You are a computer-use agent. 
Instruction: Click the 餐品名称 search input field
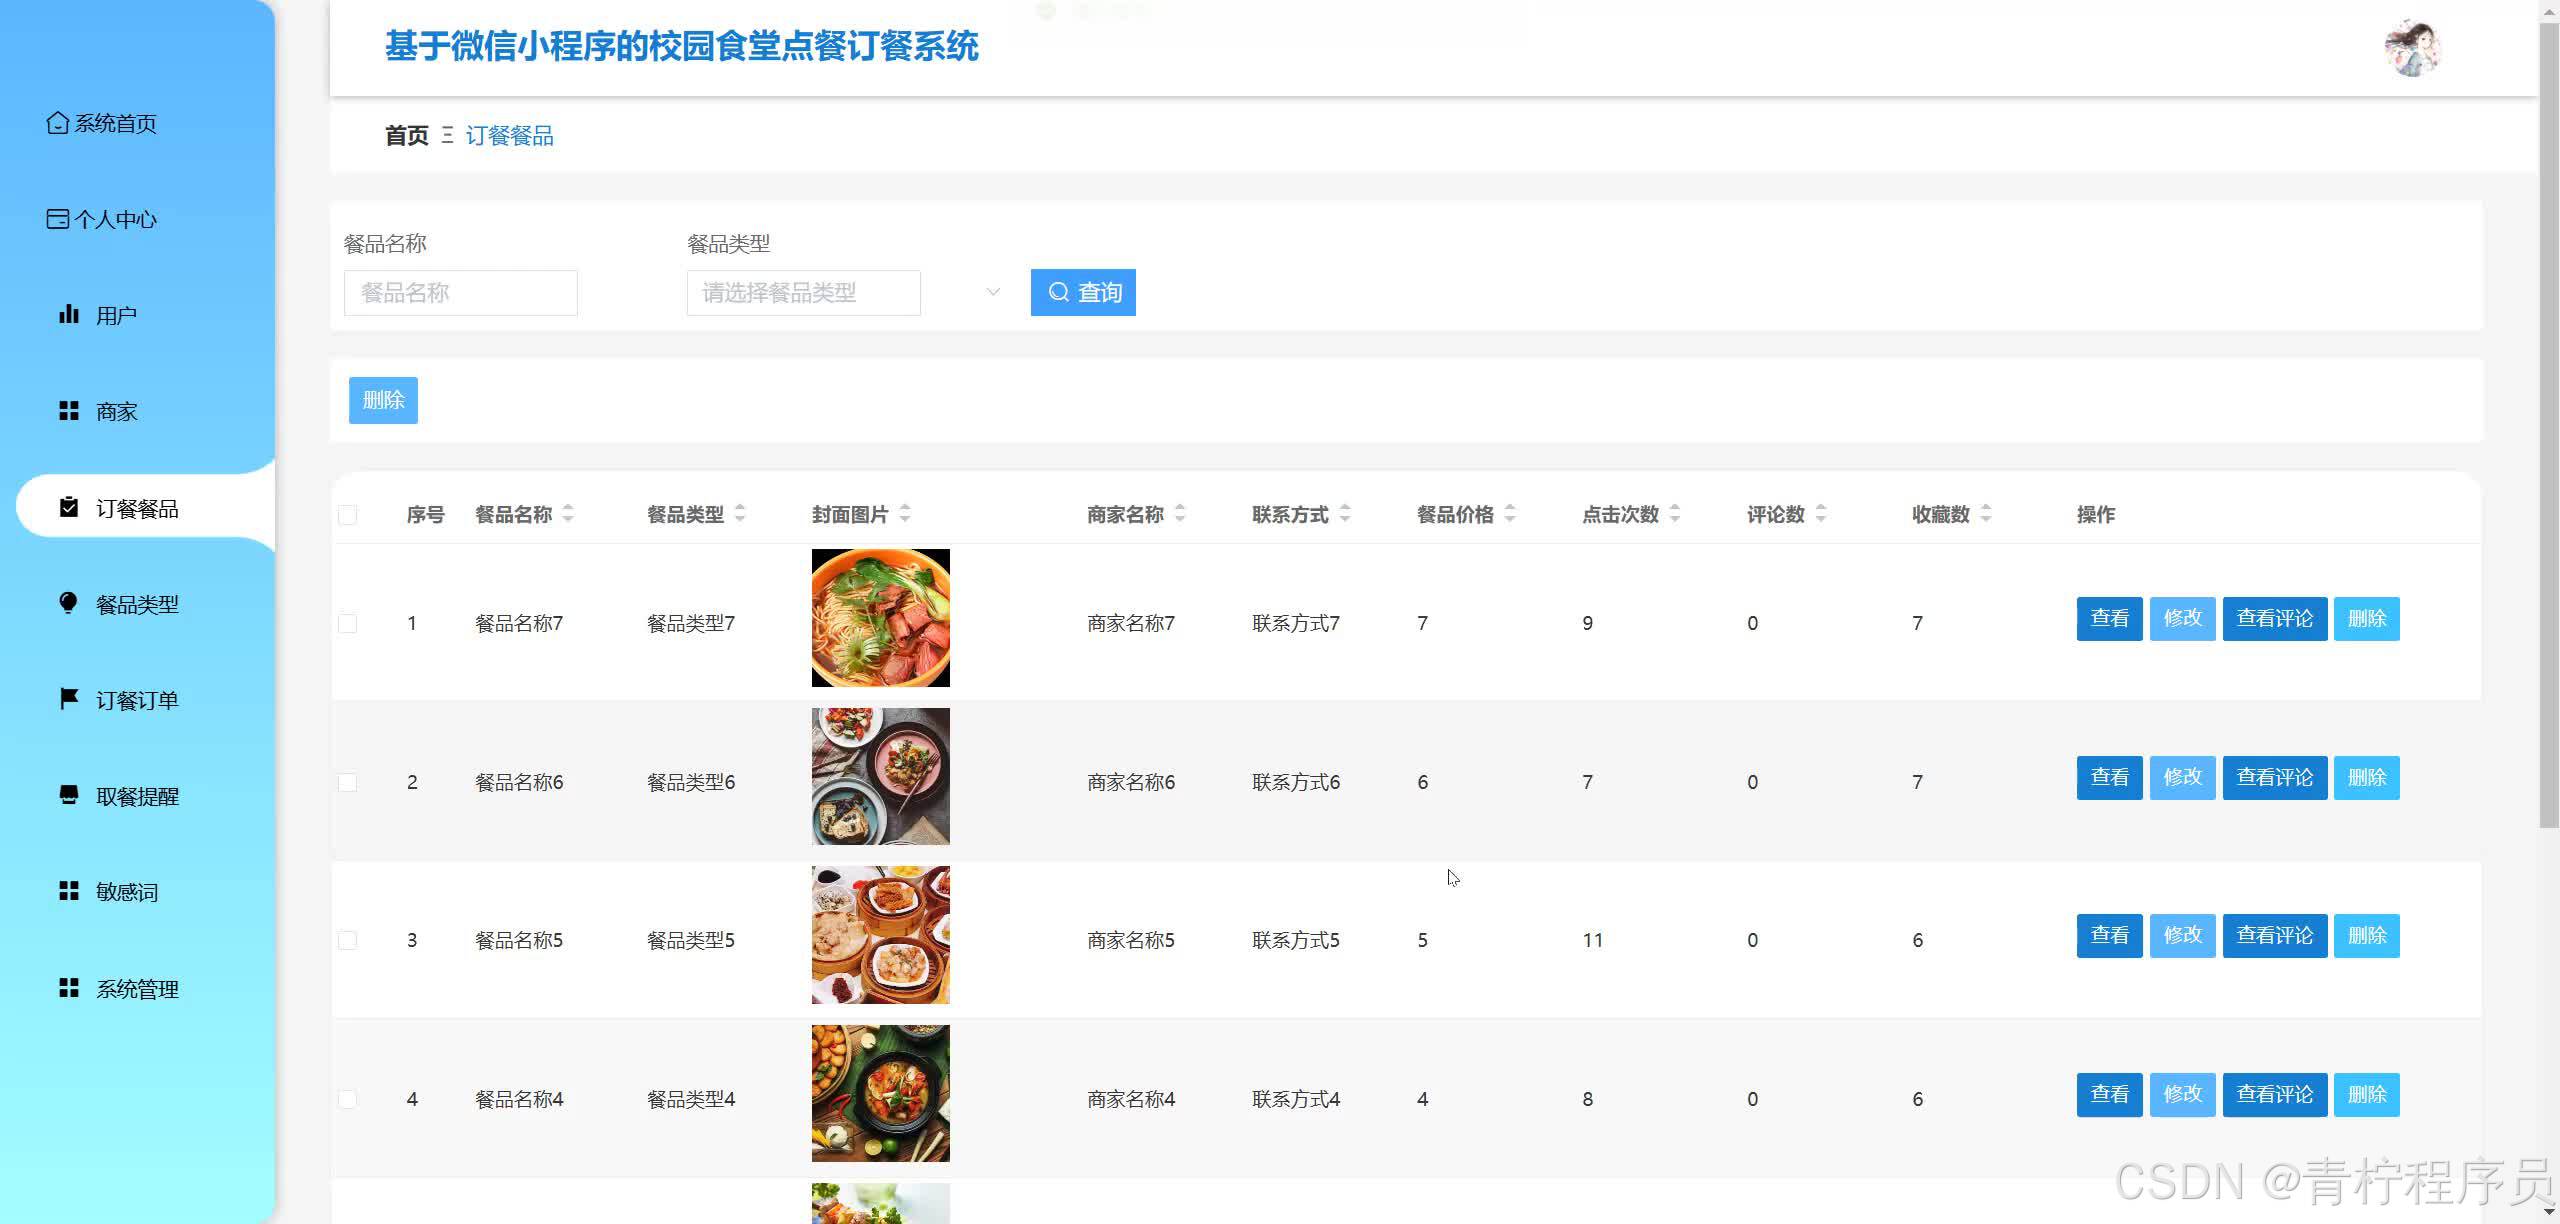pyautogui.click(x=460, y=293)
